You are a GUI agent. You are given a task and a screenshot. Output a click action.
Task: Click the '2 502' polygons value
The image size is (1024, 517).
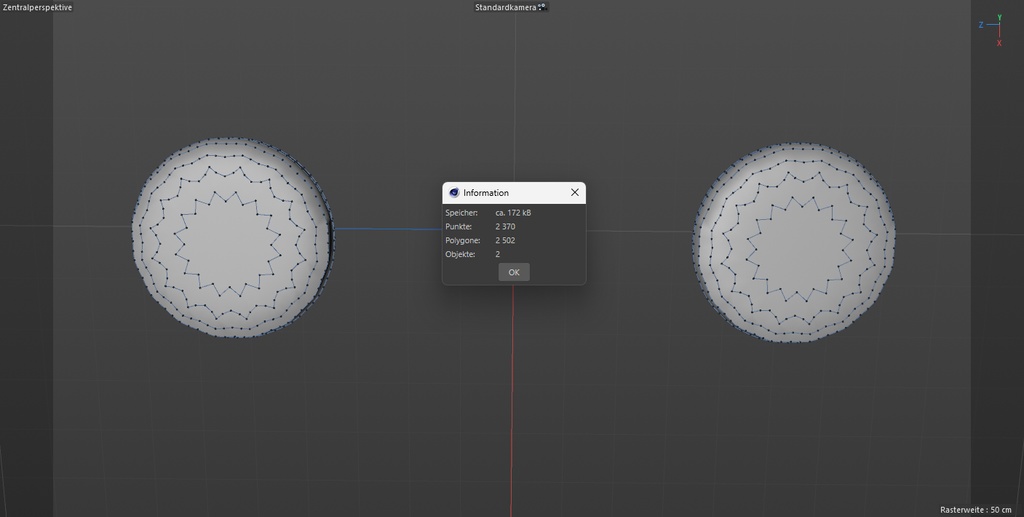pos(505,240)
